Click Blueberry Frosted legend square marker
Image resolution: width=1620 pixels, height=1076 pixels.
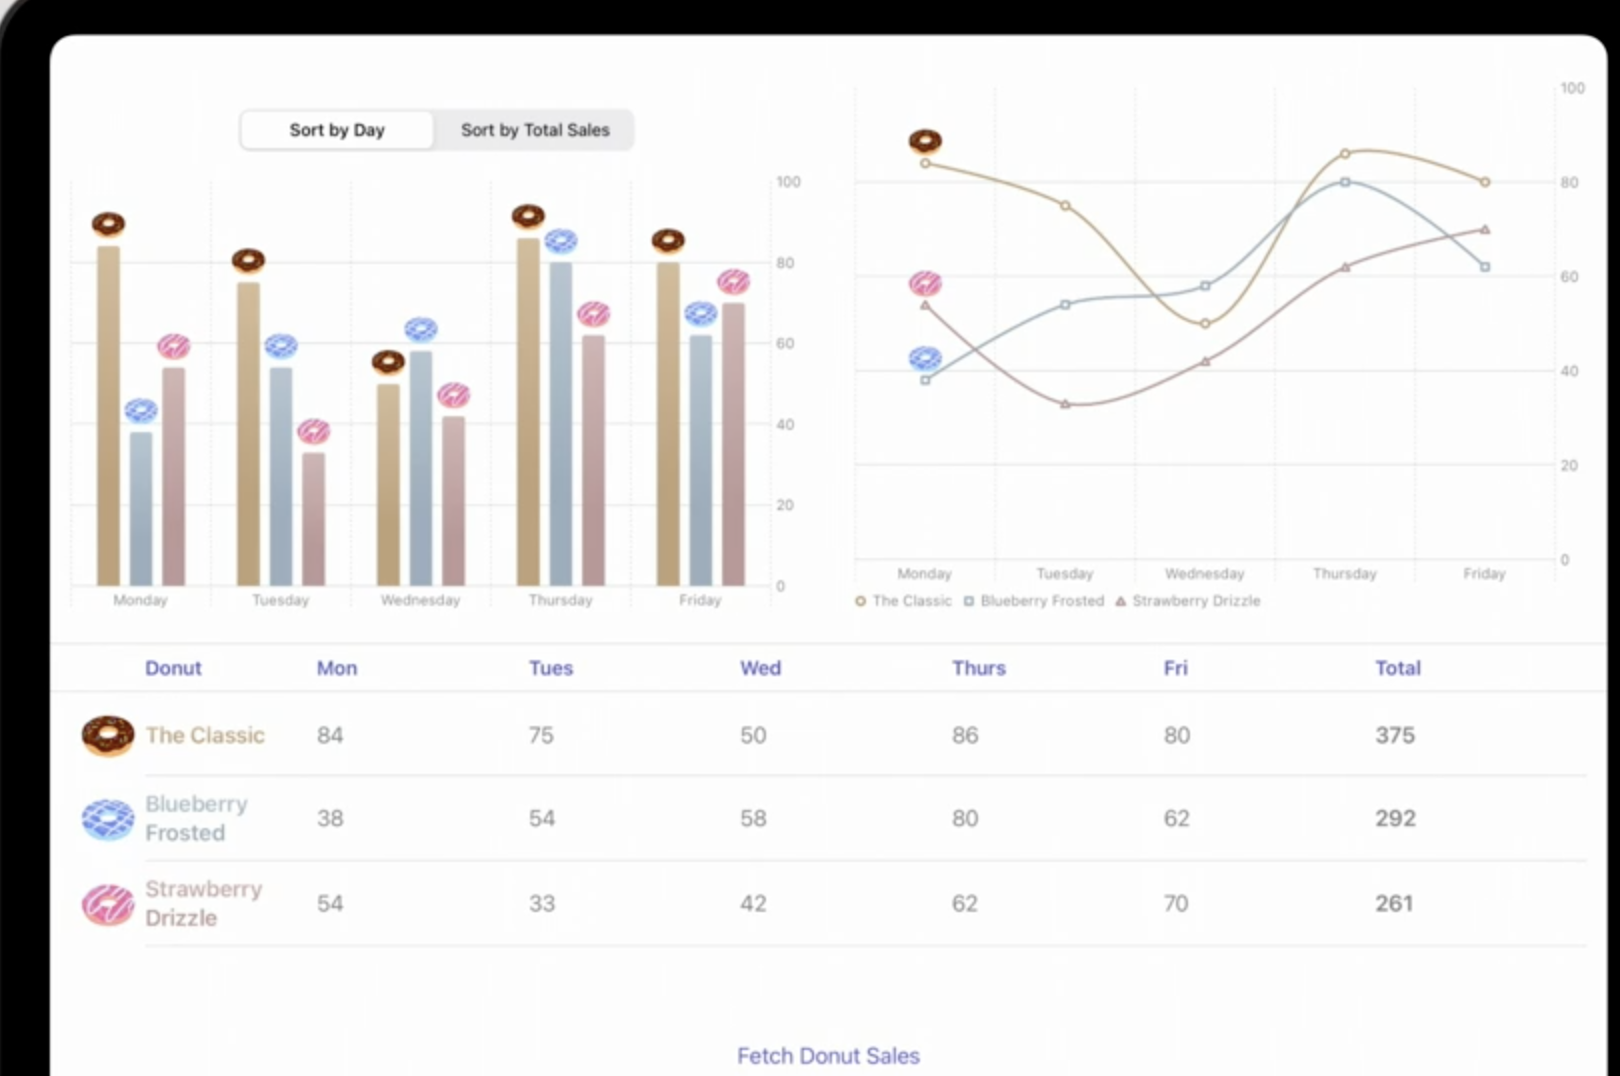(x=969, y=601)
